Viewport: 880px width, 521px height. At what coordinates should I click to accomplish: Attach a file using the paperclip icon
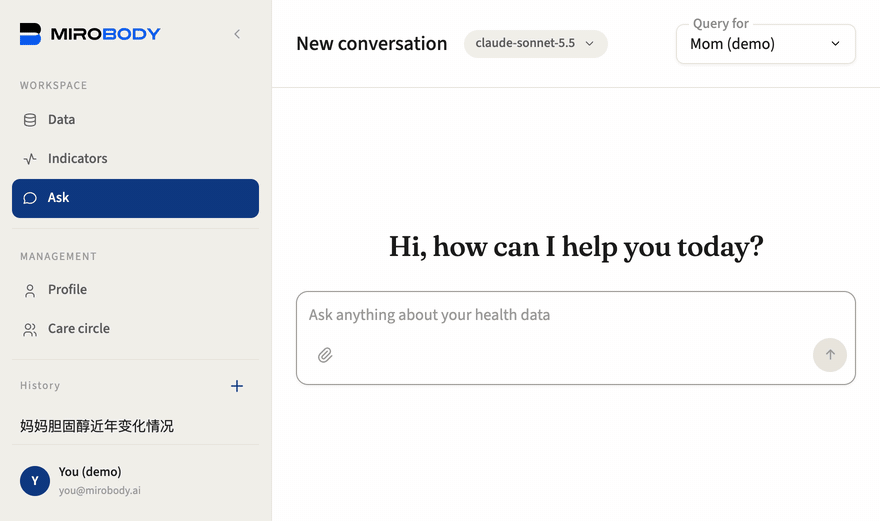click(325, 355)
